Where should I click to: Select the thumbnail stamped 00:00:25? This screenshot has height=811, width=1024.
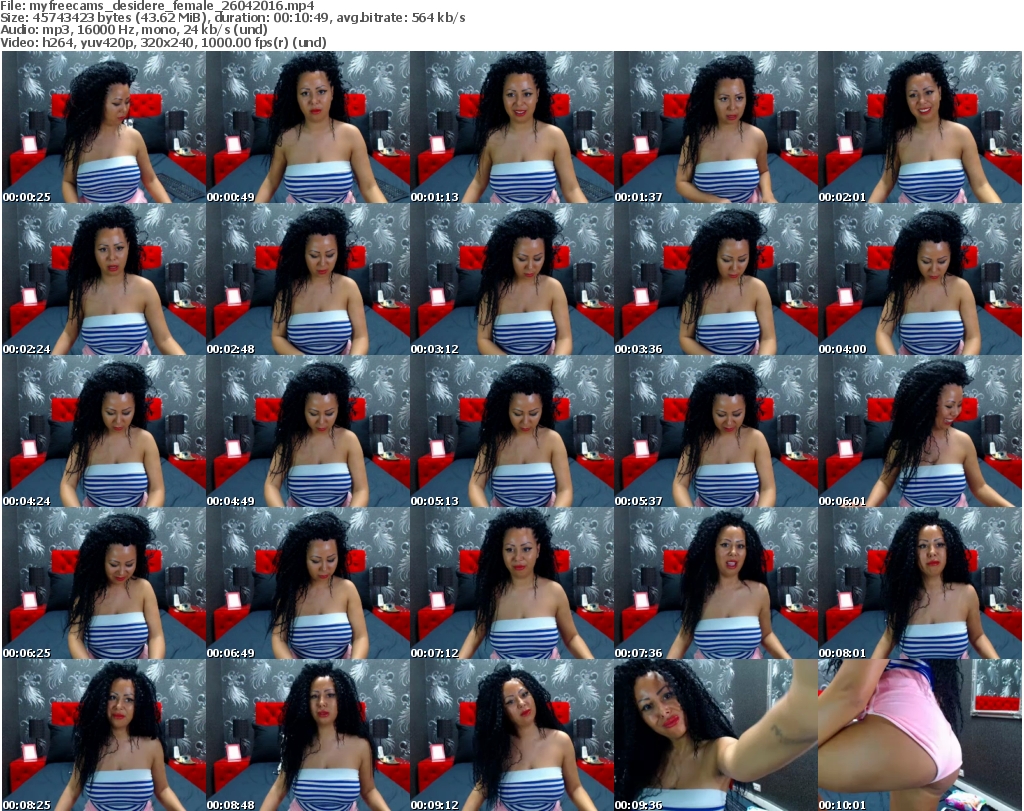104,127
